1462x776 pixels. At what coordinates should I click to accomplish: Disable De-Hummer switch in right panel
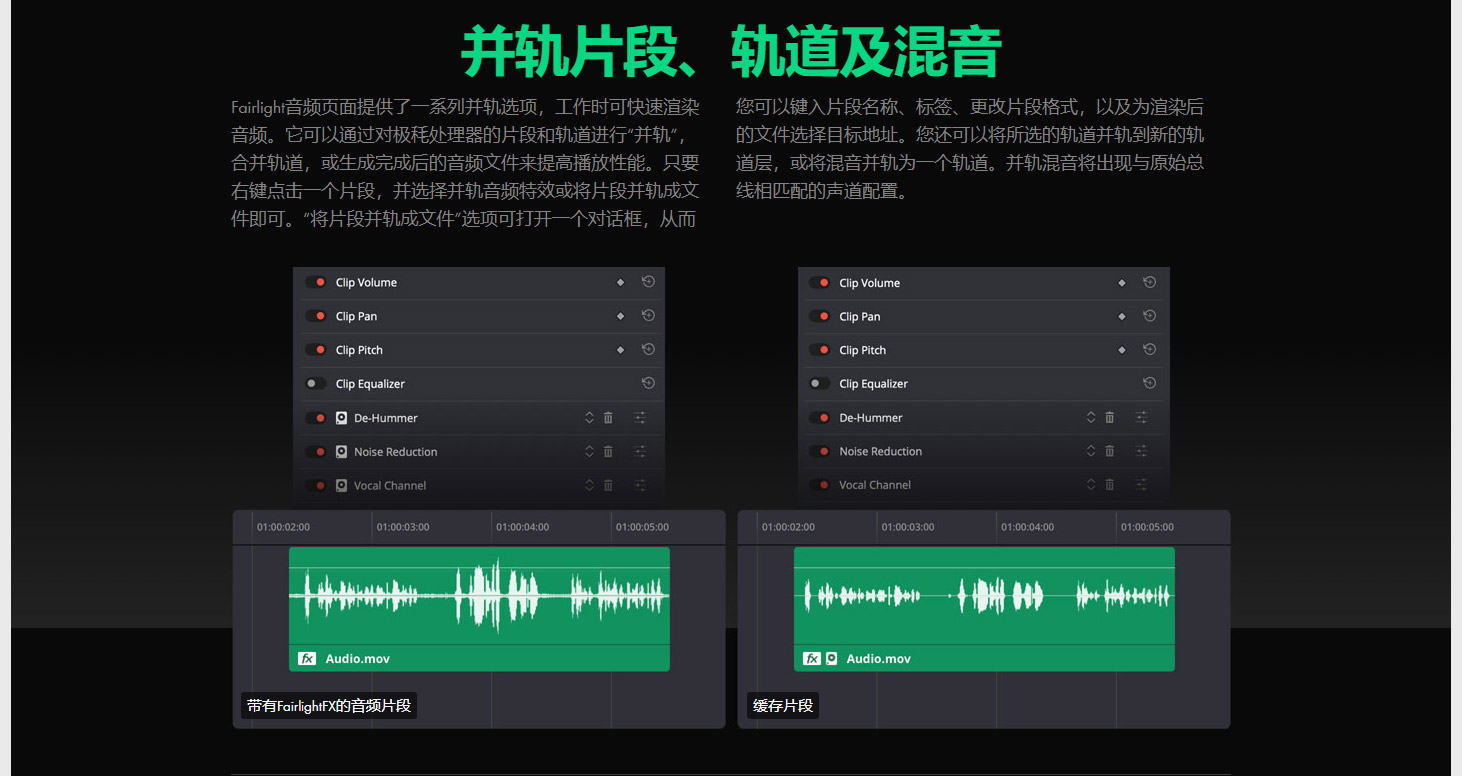(820, 418)
